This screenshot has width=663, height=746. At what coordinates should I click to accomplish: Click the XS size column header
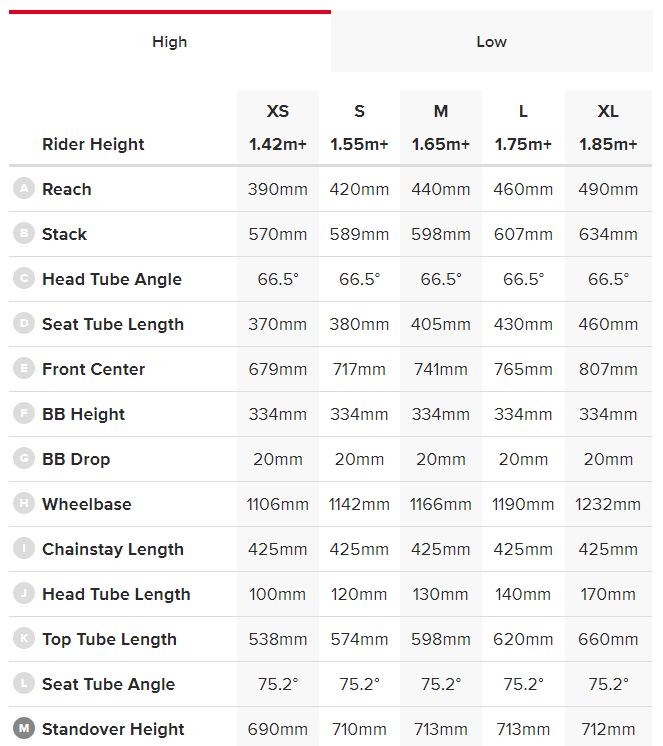(x=277, y=111)
